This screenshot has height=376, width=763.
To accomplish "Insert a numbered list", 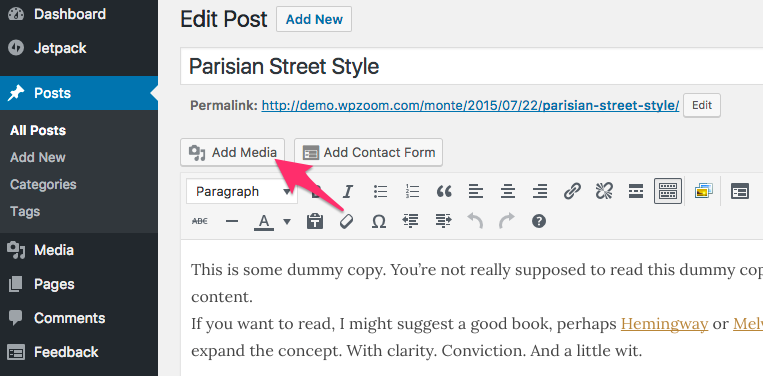I will pyautogui.click(x=412, y=192).
